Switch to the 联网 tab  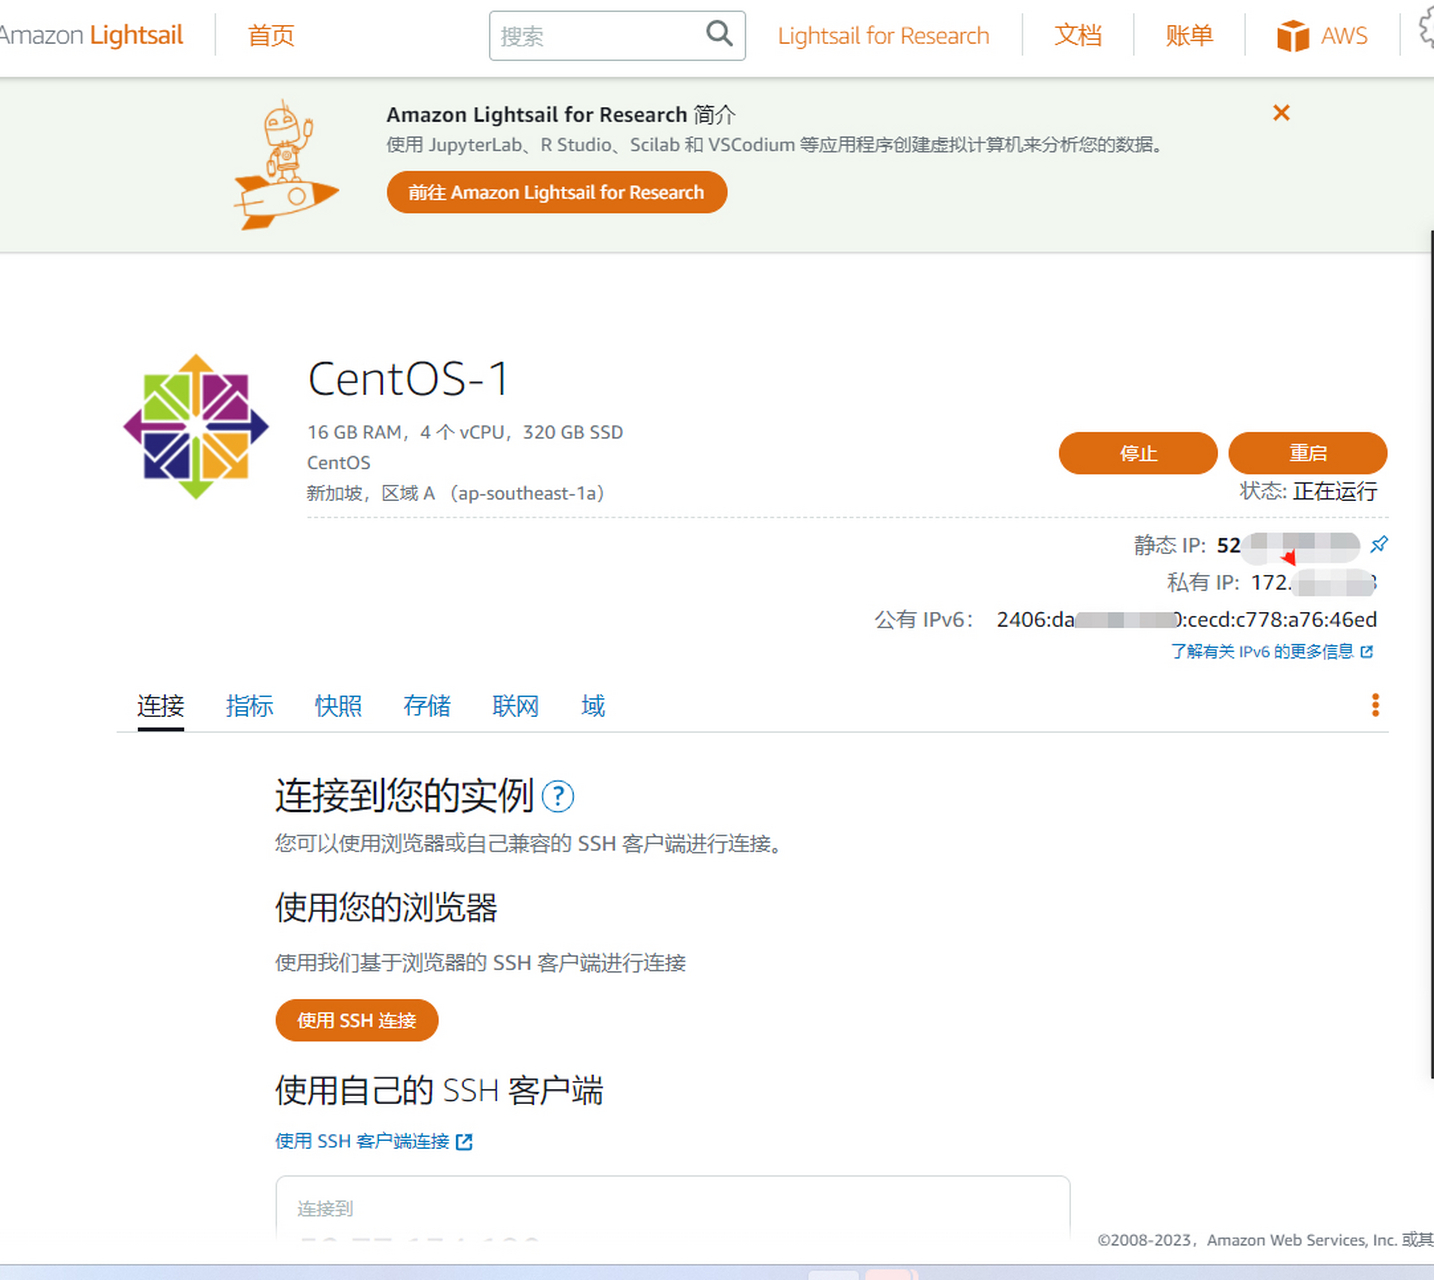coord(516,706)
